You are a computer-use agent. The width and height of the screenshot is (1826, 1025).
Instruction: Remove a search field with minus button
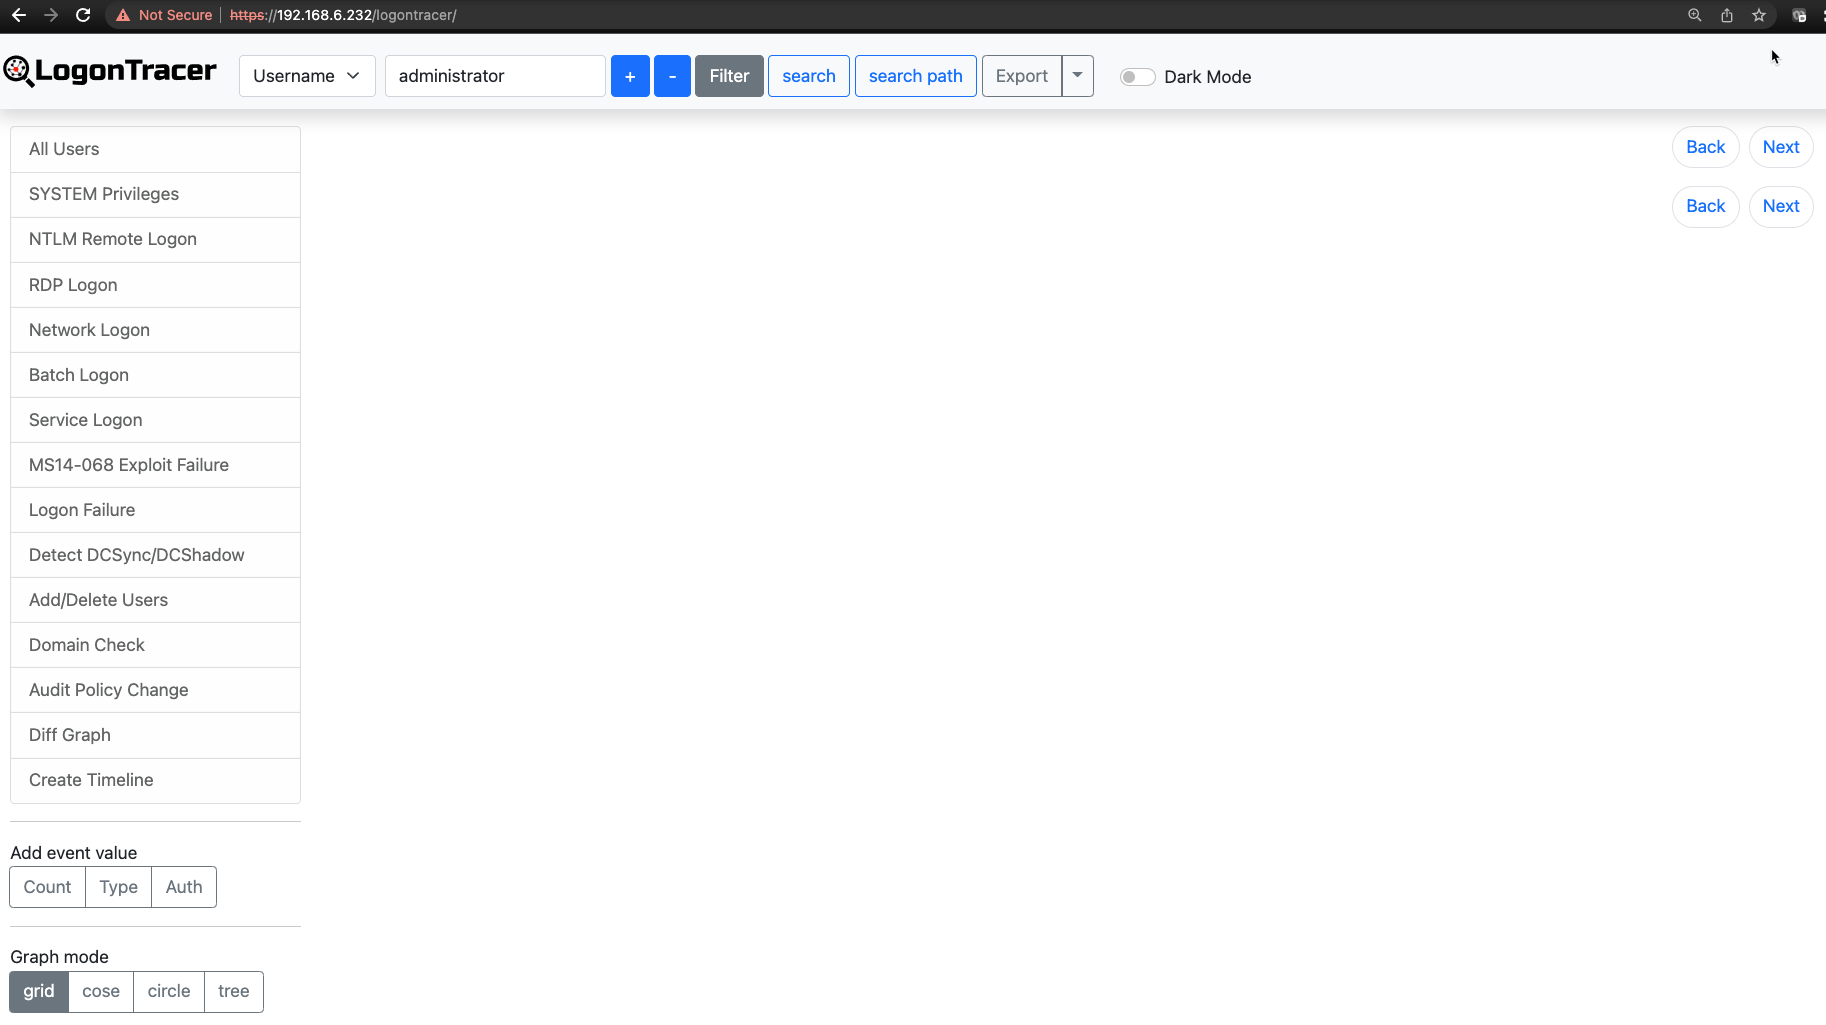pos(672,76)
